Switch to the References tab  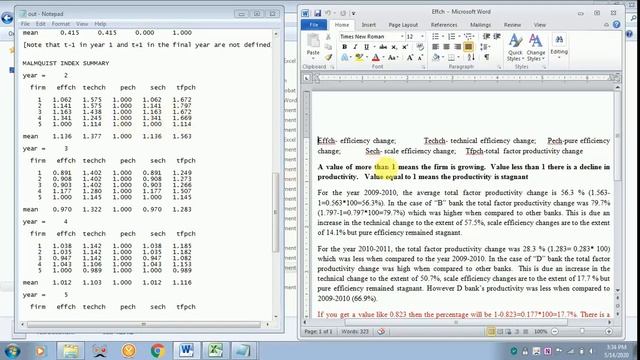pos(444,25)
